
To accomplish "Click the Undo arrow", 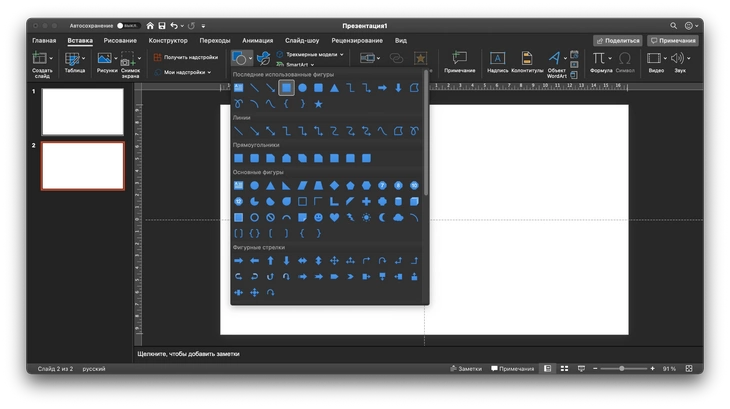I will click(x=174, y=26).
